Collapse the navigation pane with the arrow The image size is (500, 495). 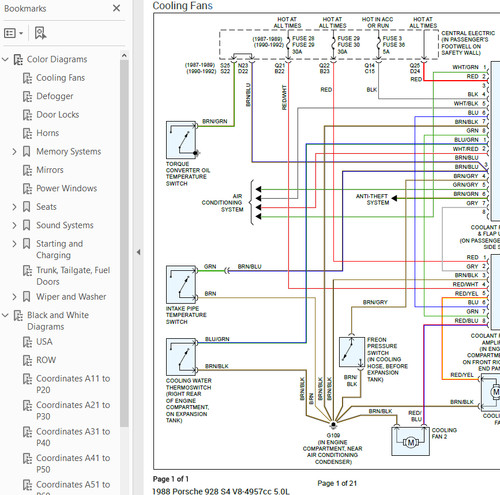(x=138, y=252)
